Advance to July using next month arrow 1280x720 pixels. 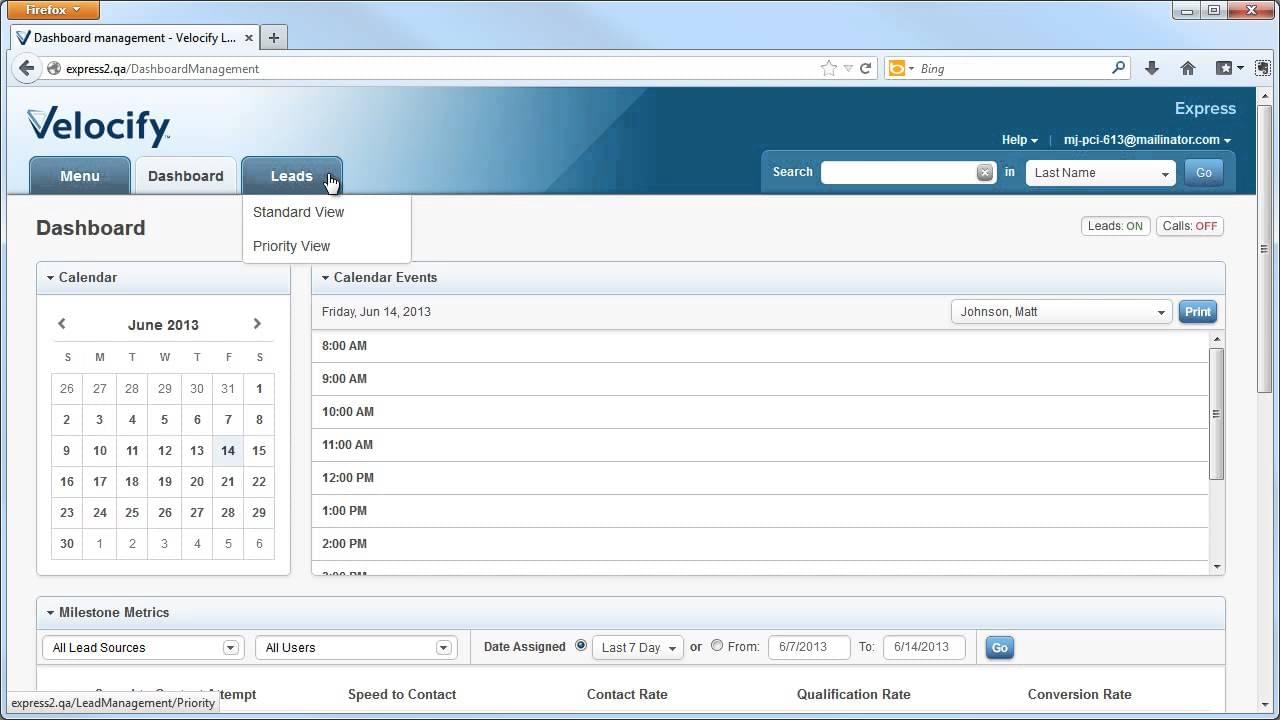tap(257, 324)
